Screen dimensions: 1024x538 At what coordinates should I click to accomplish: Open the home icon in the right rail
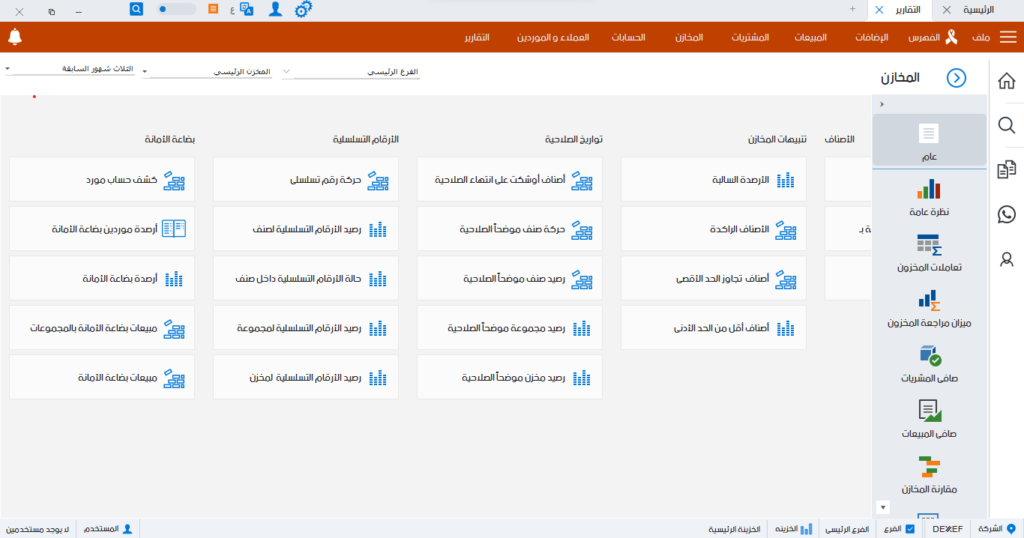pos(1006,81)
